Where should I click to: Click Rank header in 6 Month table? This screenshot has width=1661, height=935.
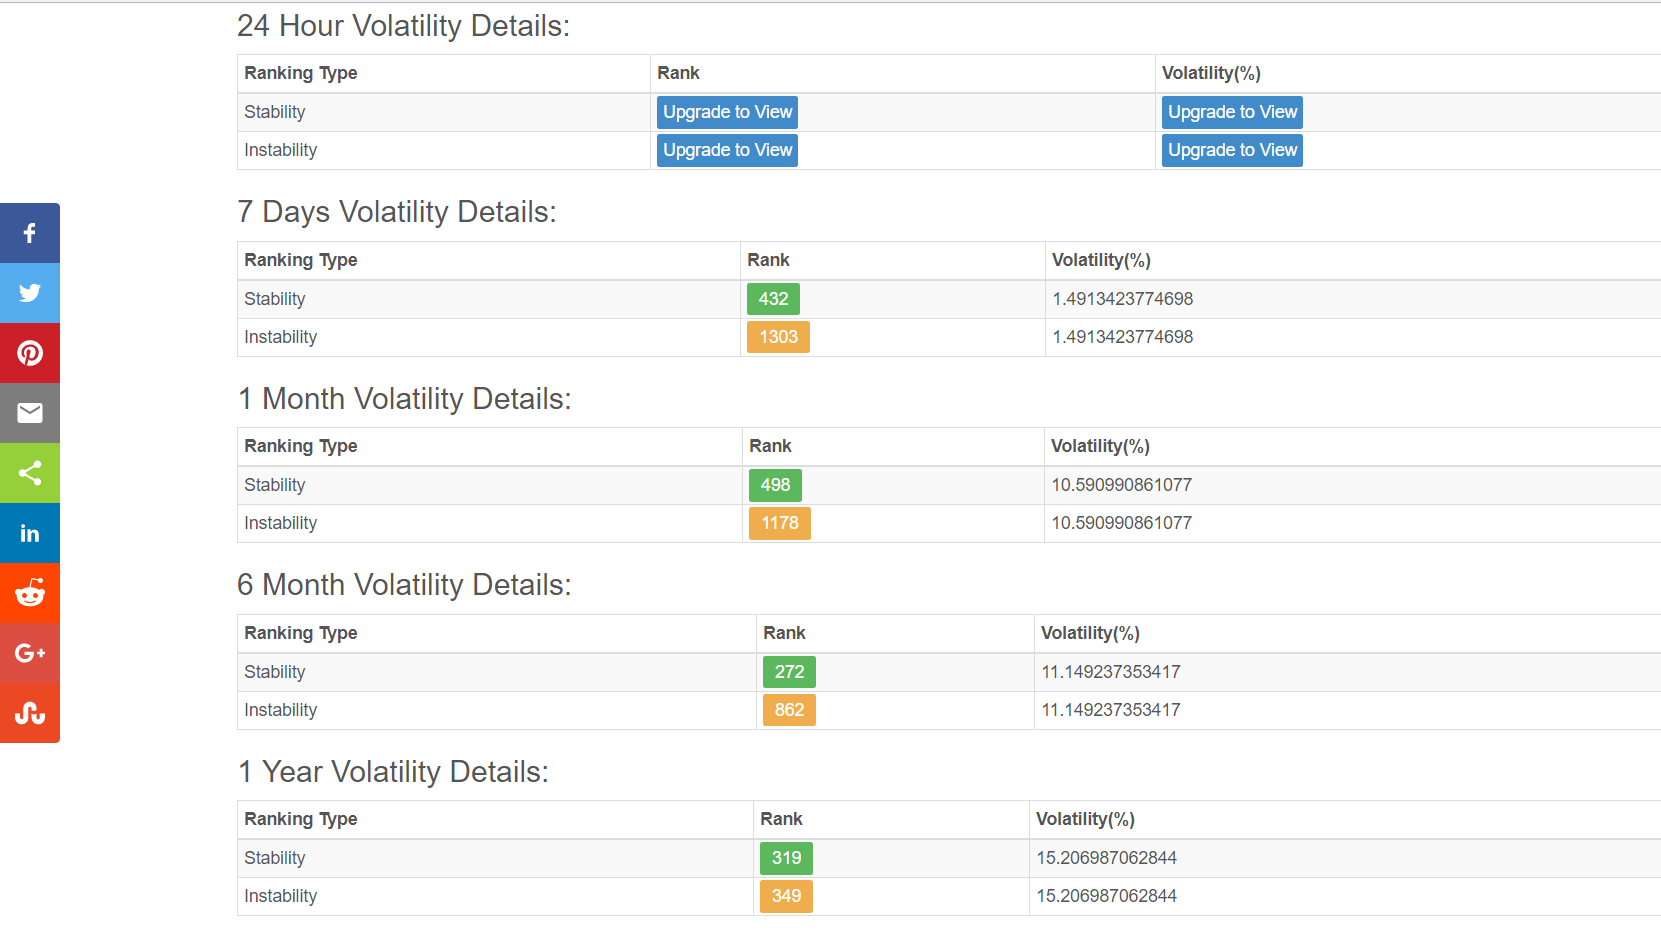pos(784,633)
